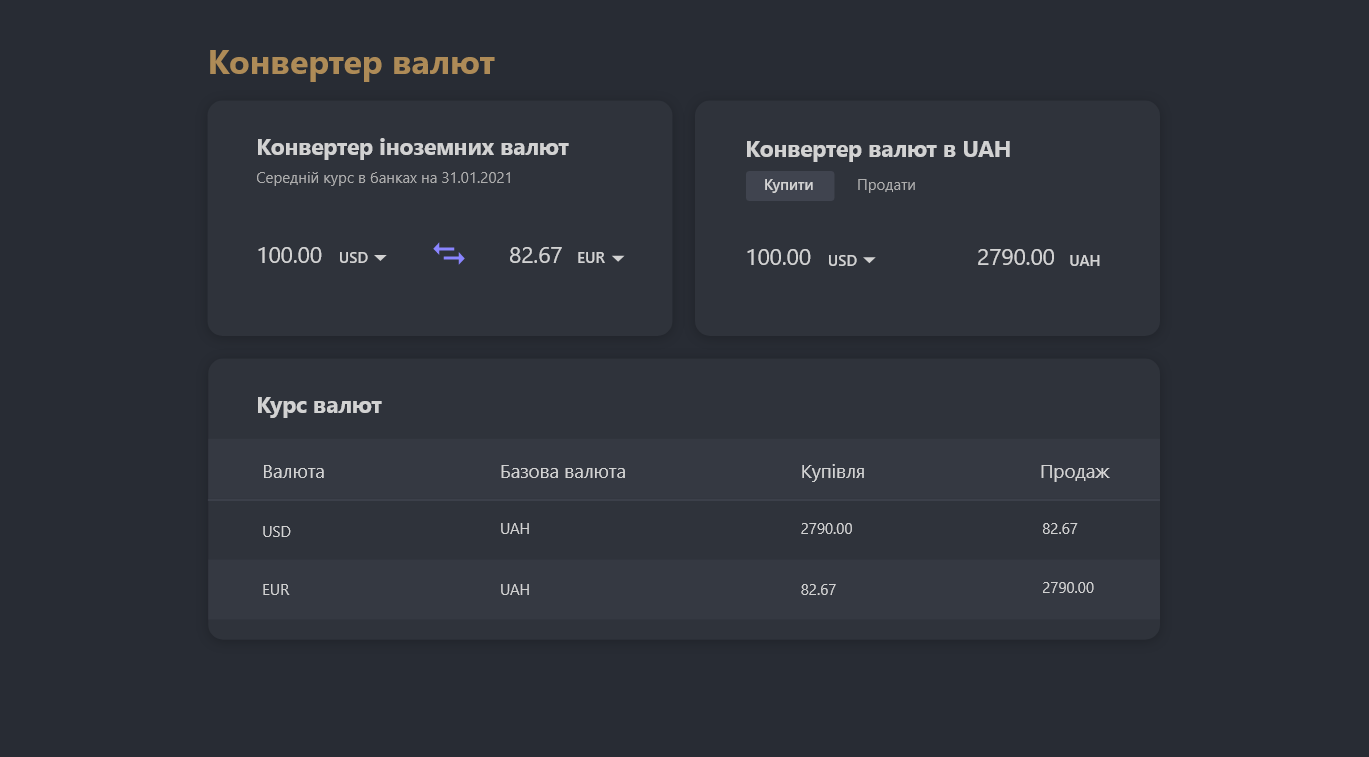1369x757 pixels.
Task: Select the EUR row currency cell
Action: (275, 590)
